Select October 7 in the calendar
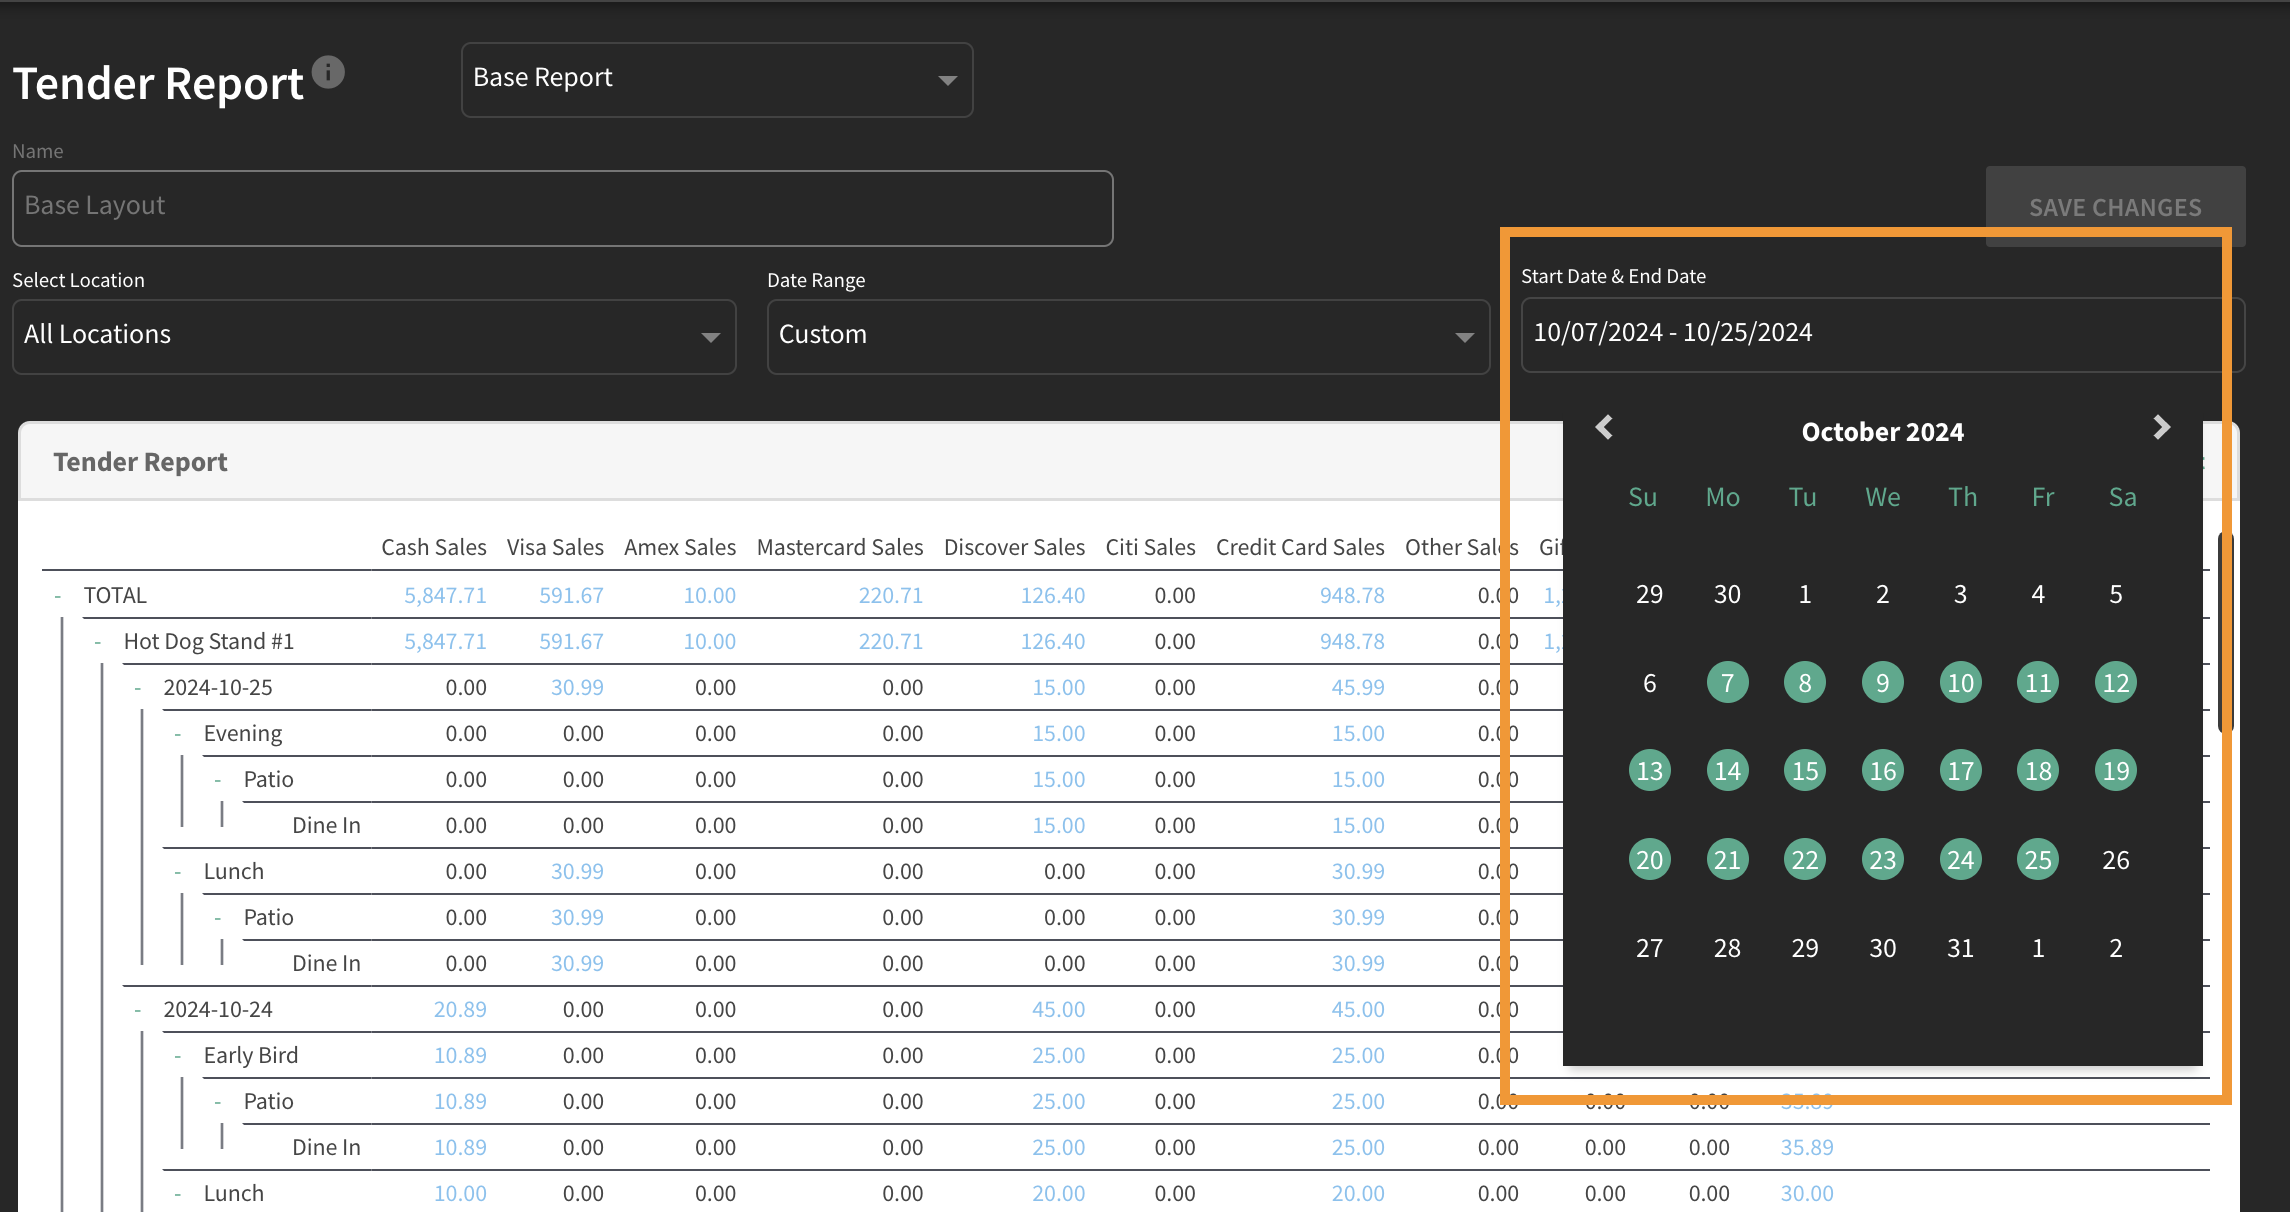Viewport: 2290px width, 1212px height. [1727, 683]
